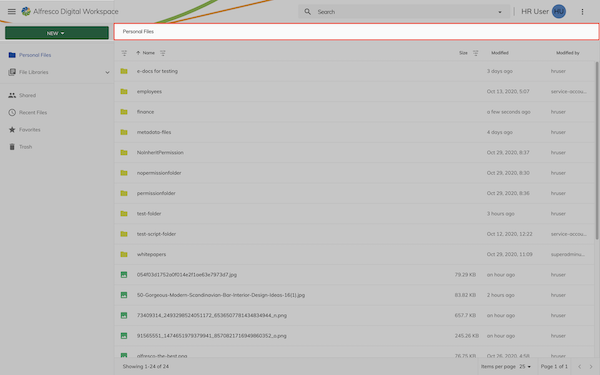Click the Shared people icon

12,95
